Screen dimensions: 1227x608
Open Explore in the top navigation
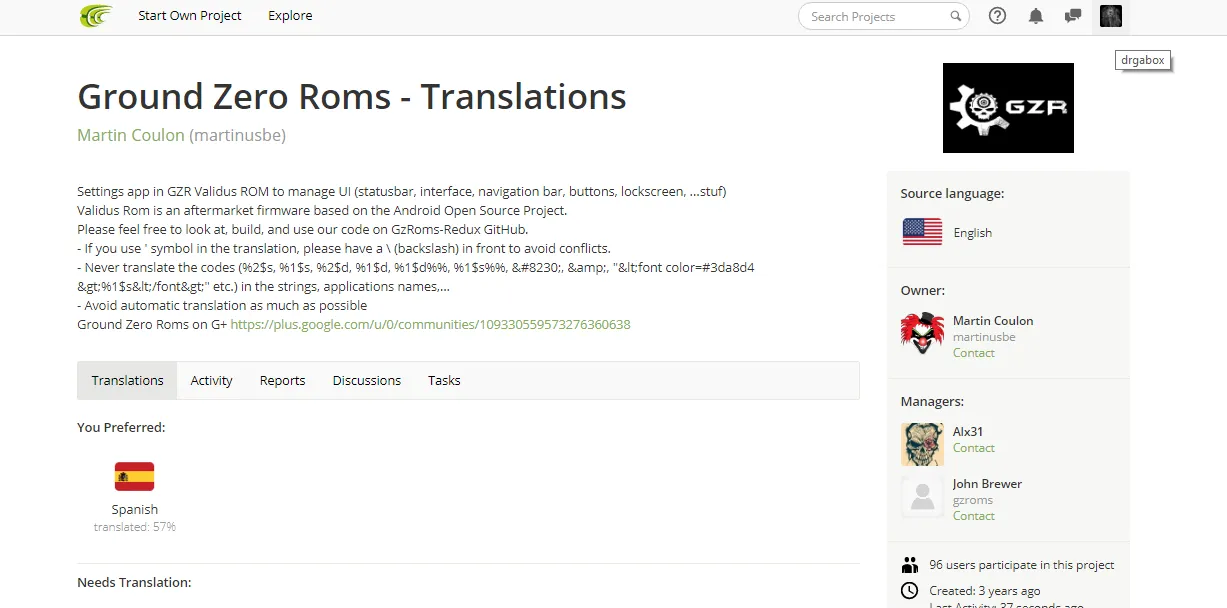point(290,16)
